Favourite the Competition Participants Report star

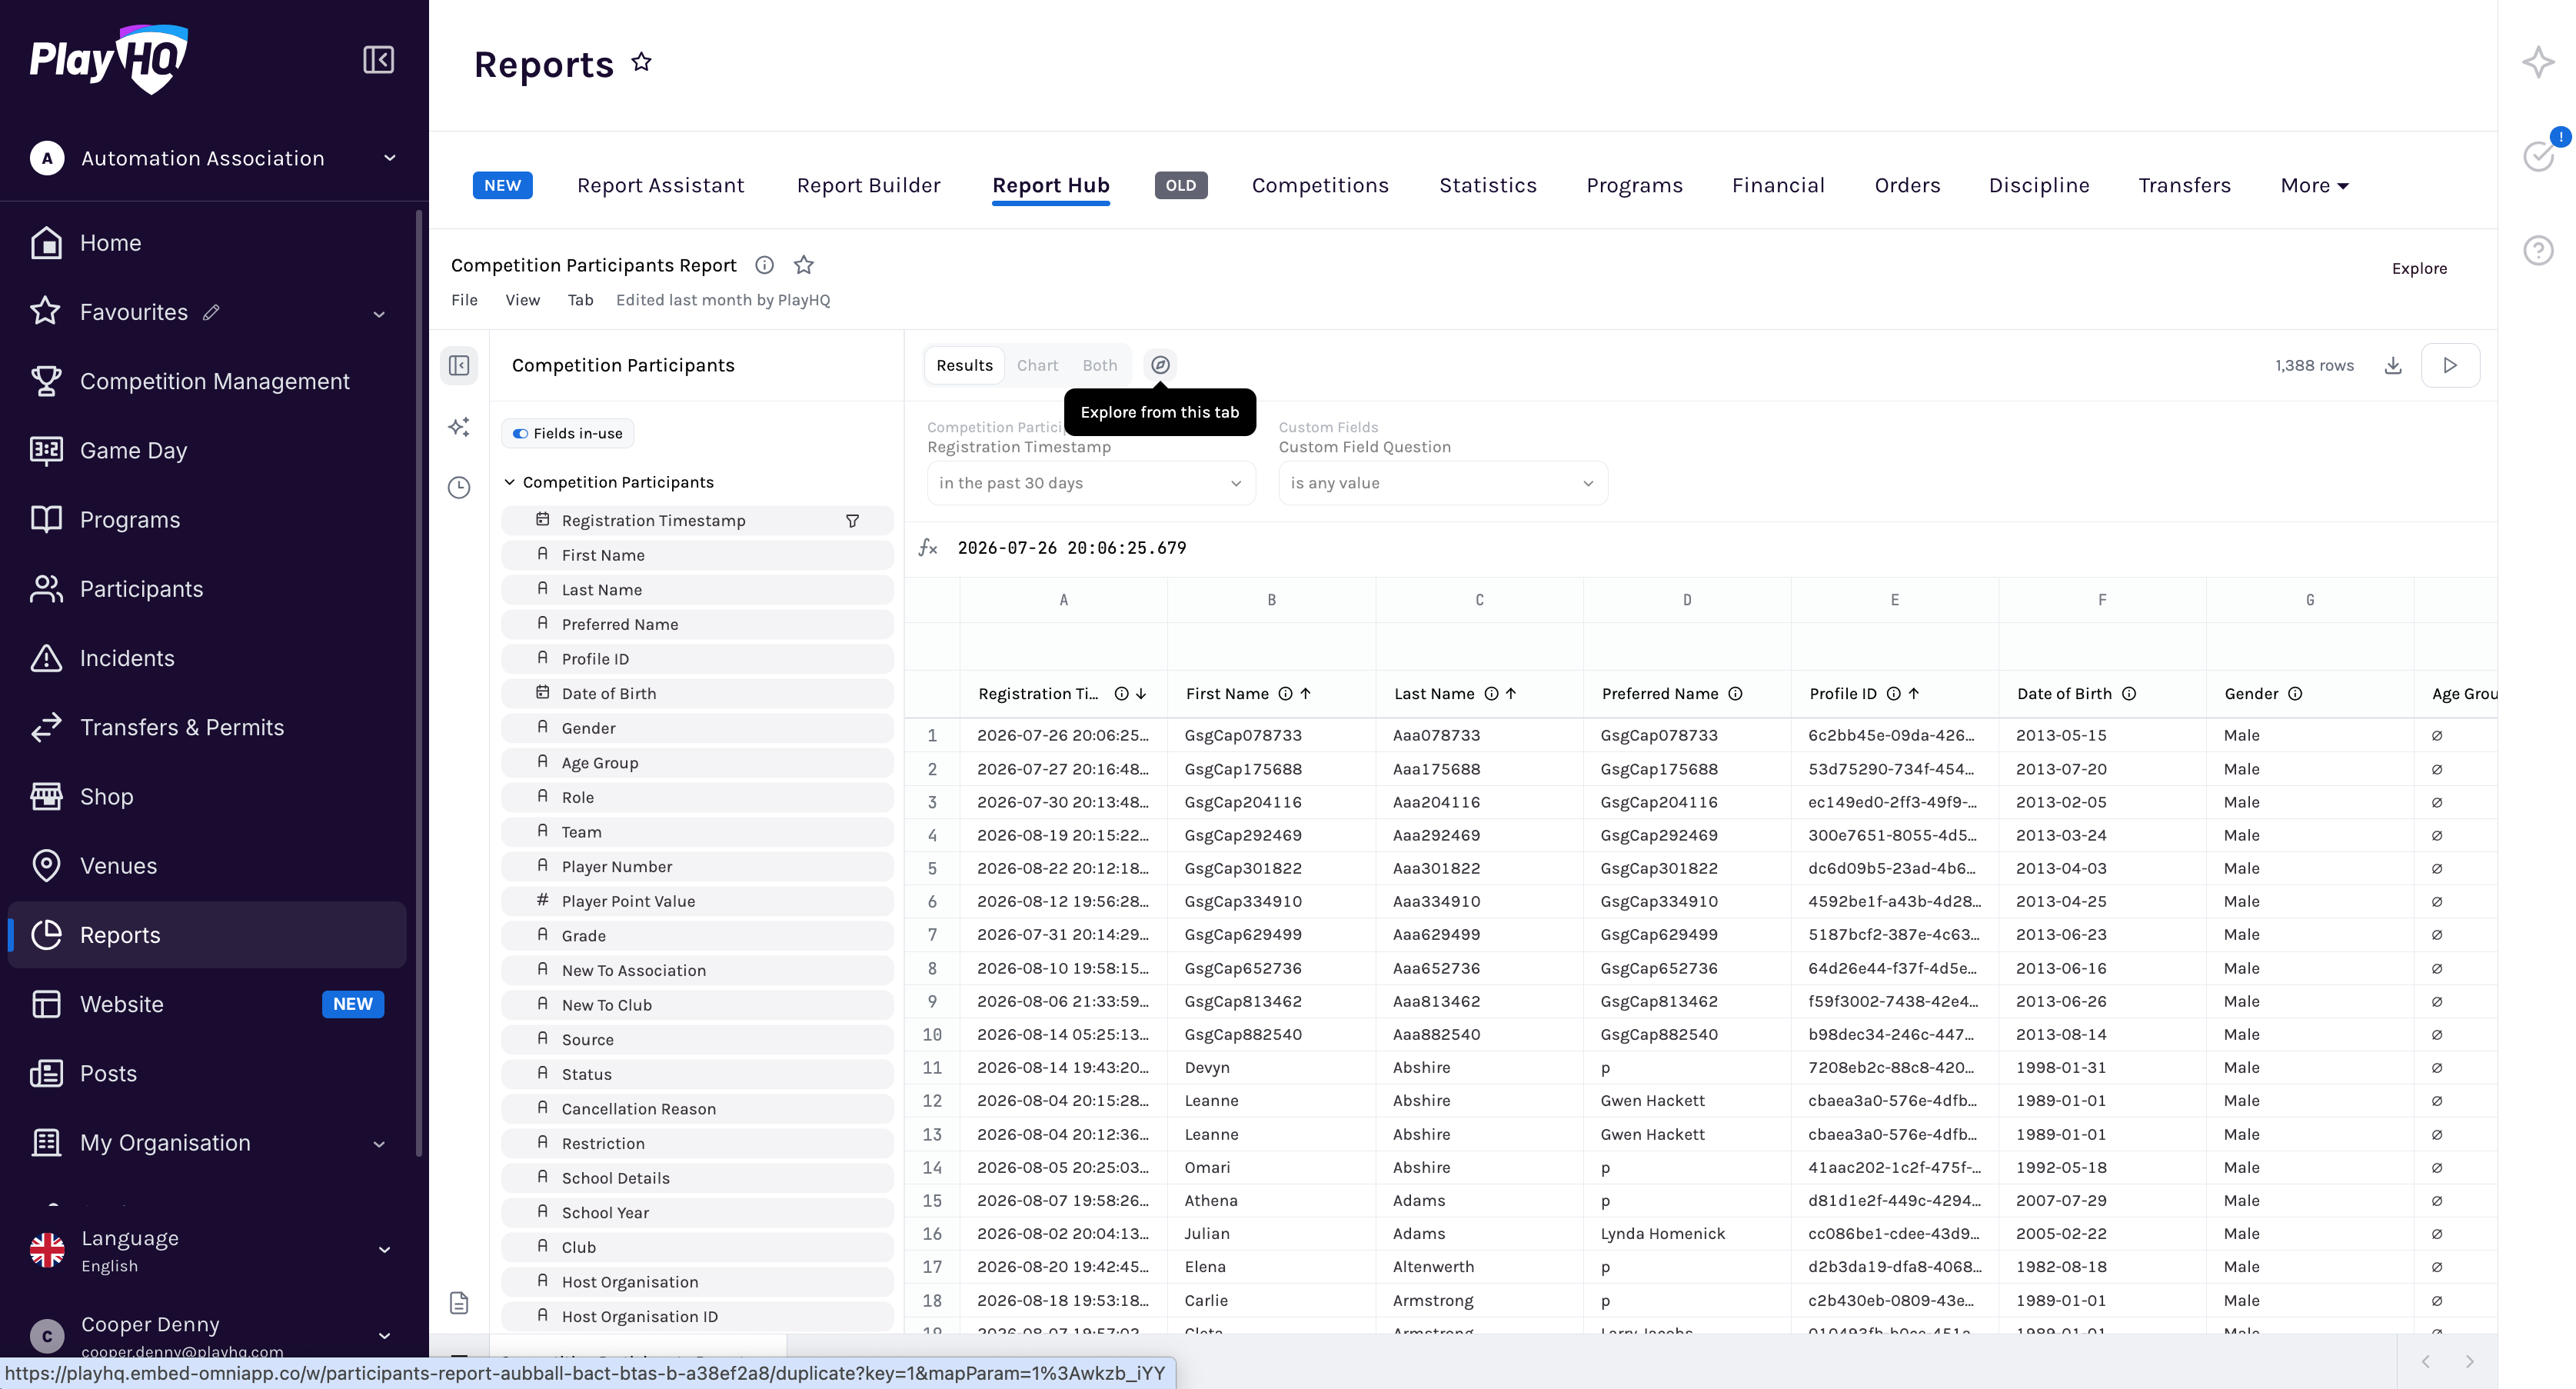[803, 265]
